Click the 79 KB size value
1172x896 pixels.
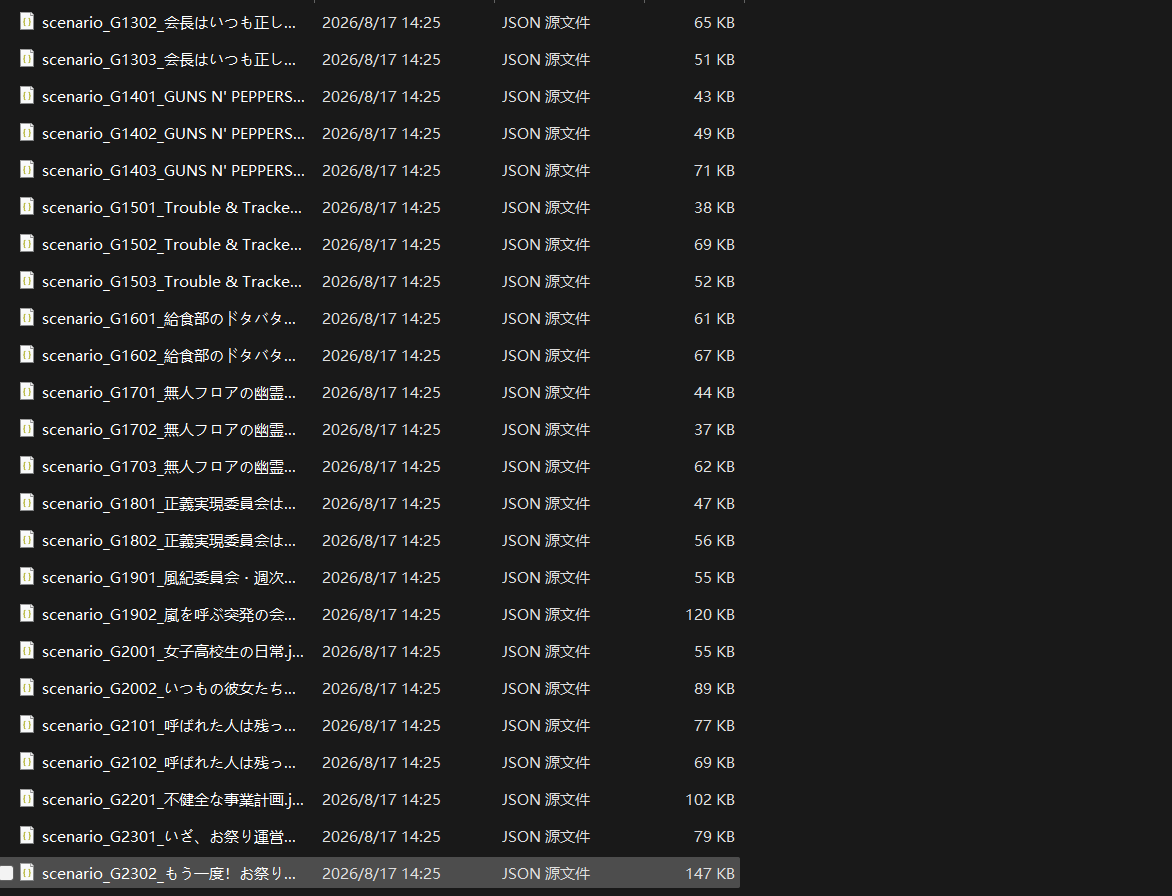click(714, 836)
